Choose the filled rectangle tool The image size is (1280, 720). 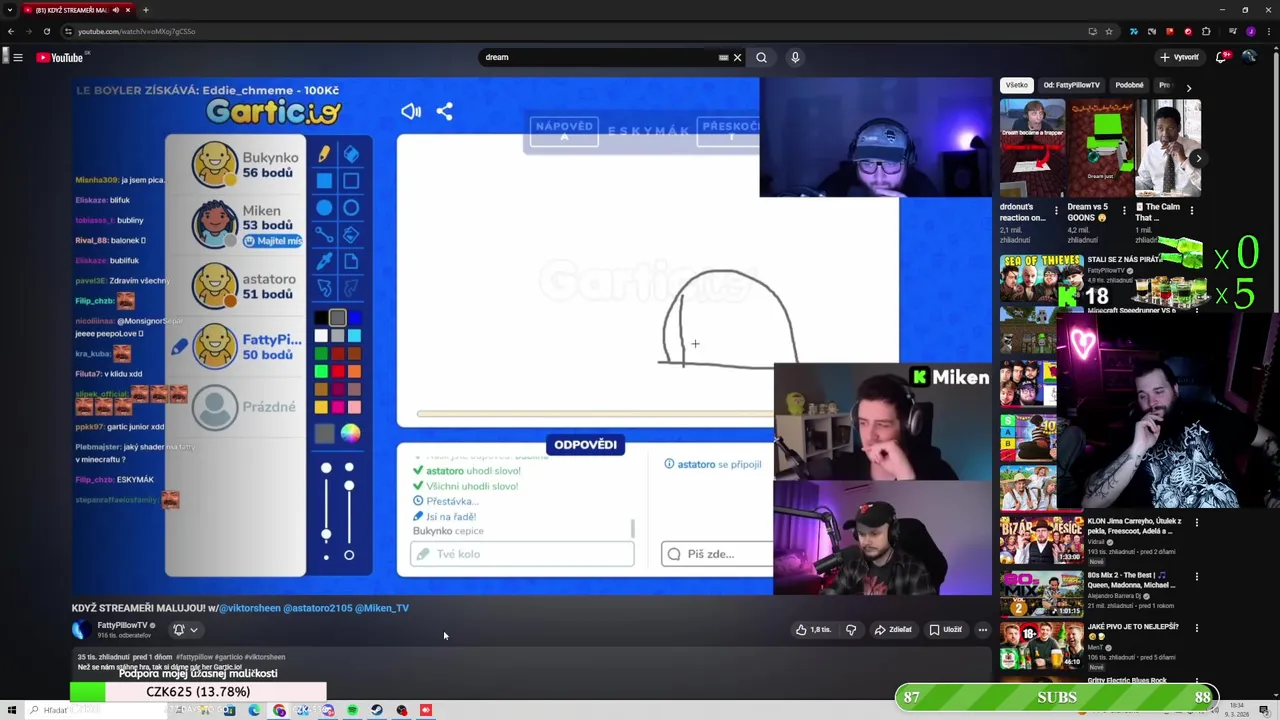(x=324, y=181)
